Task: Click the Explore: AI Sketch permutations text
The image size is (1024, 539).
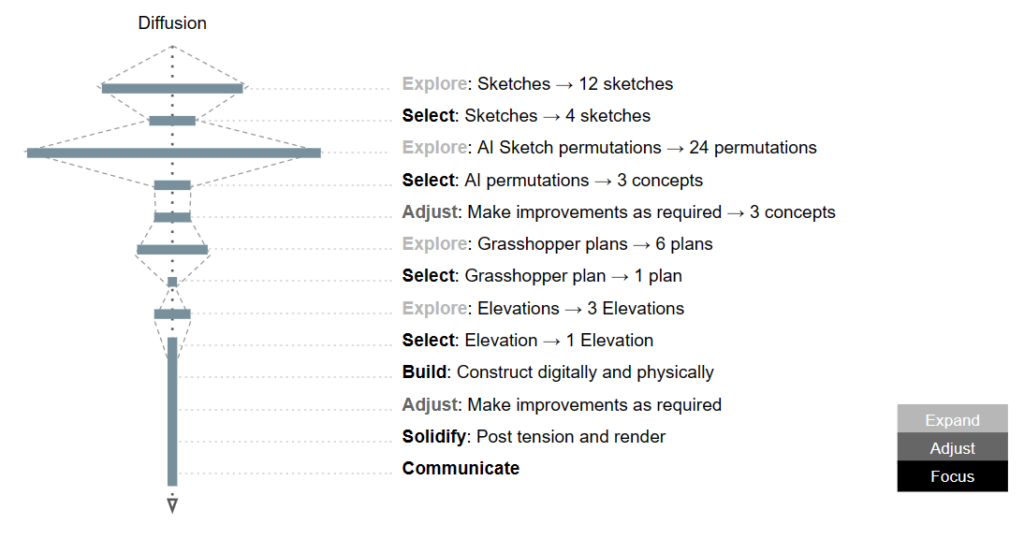Action: tap(609, 148)
